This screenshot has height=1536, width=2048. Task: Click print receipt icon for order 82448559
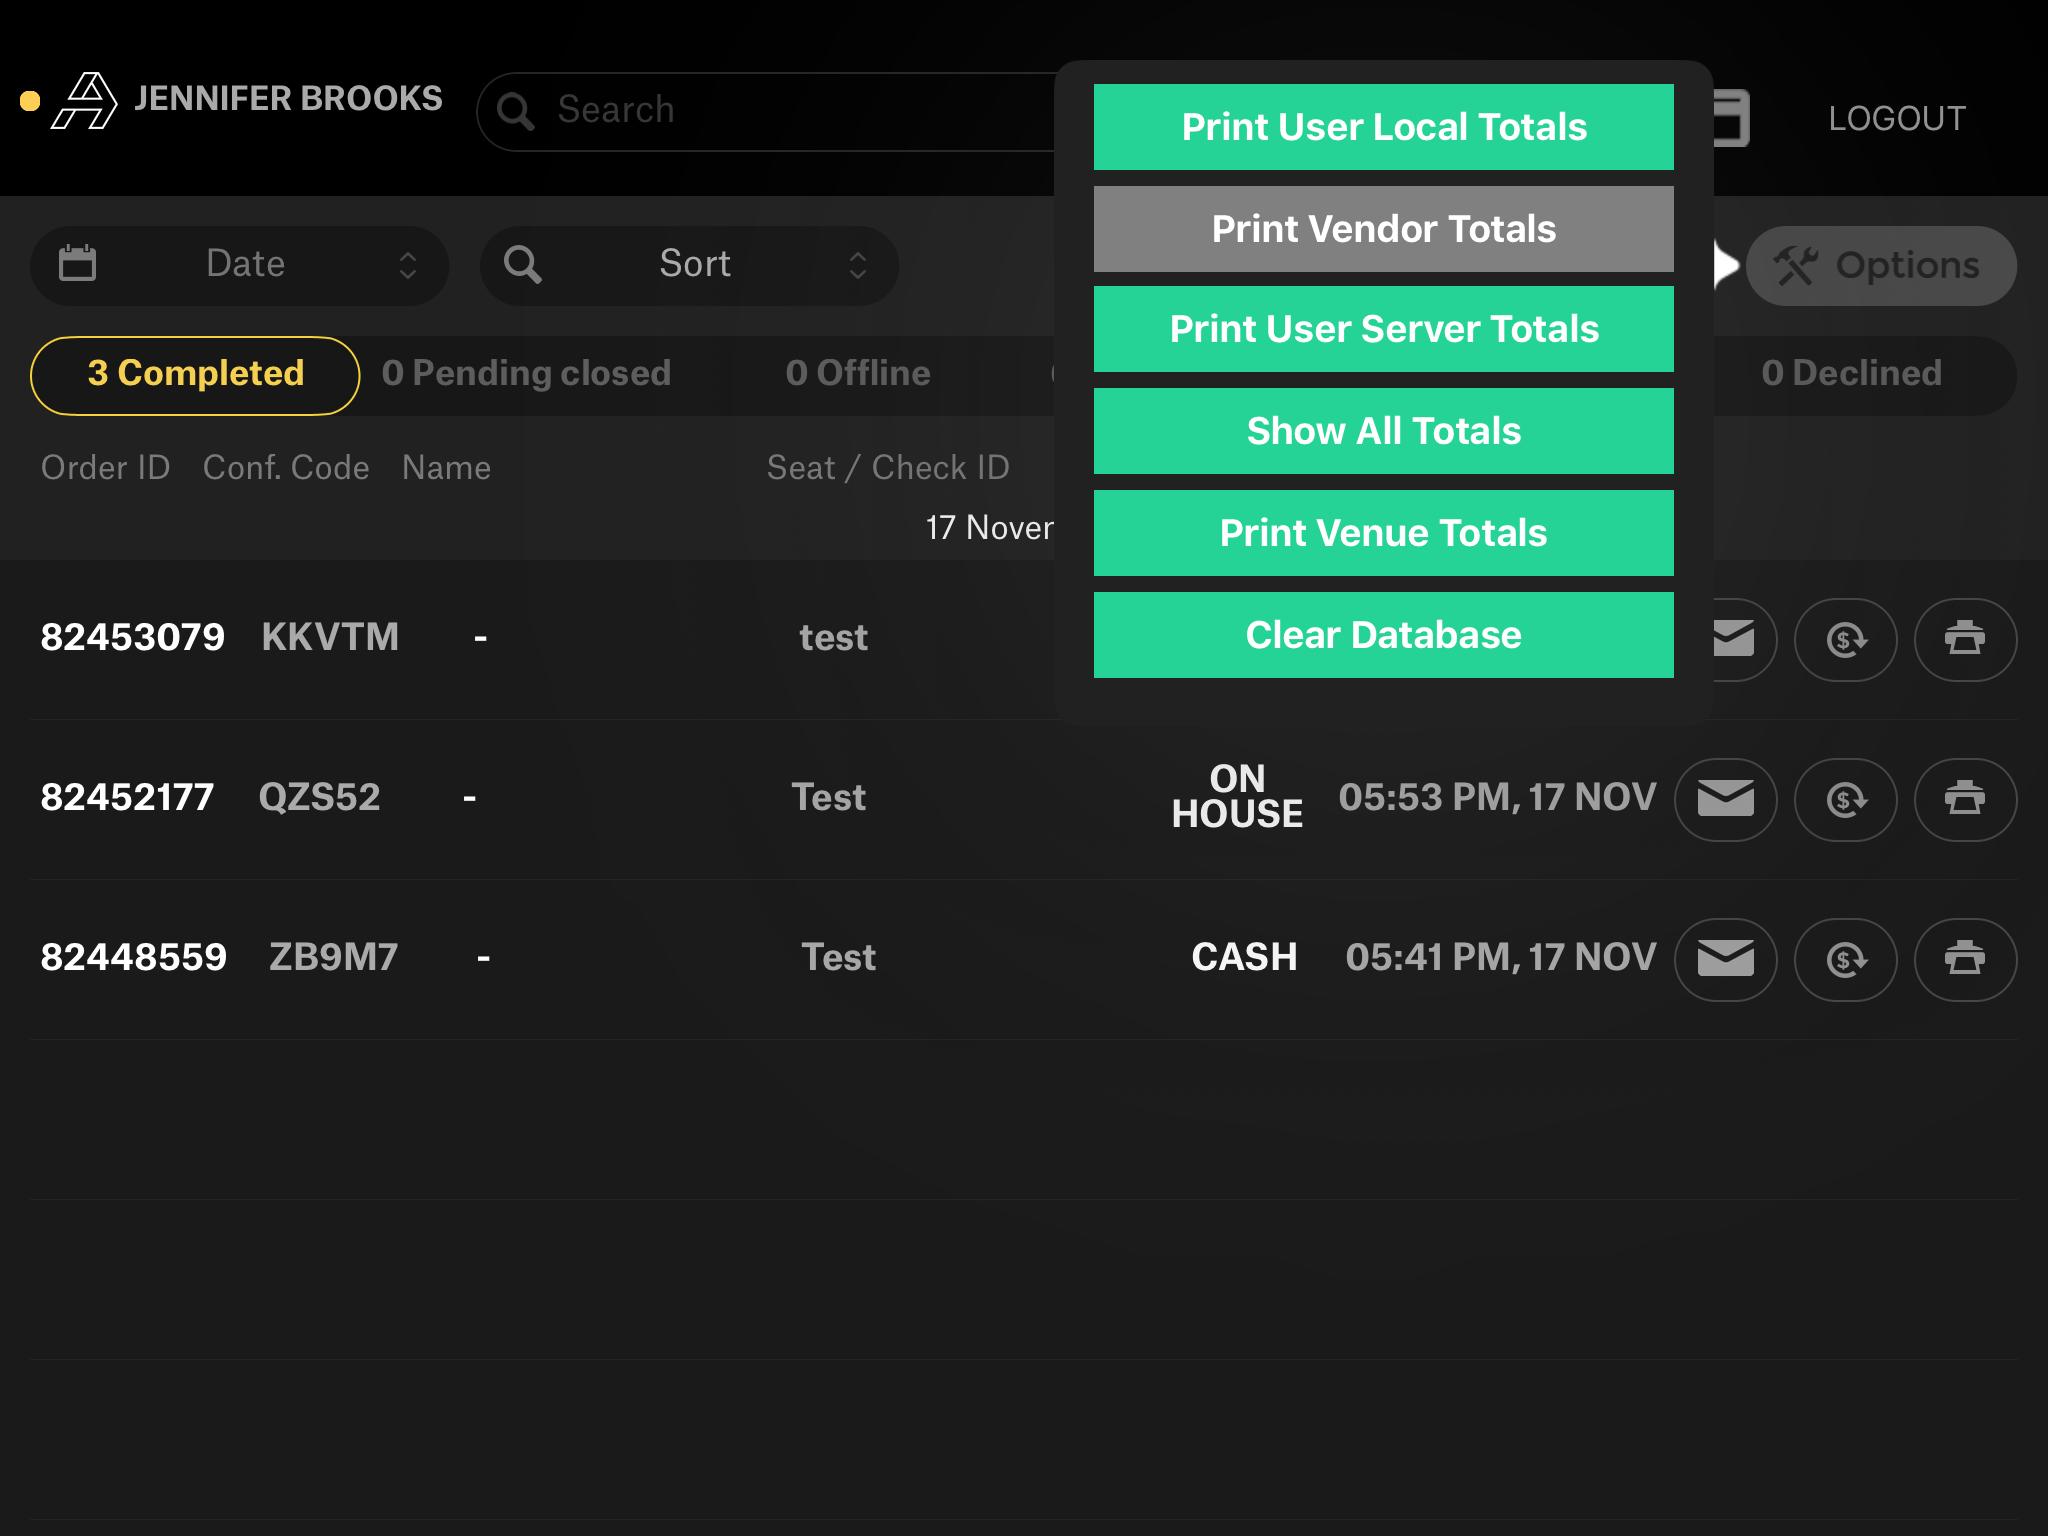1964,959
